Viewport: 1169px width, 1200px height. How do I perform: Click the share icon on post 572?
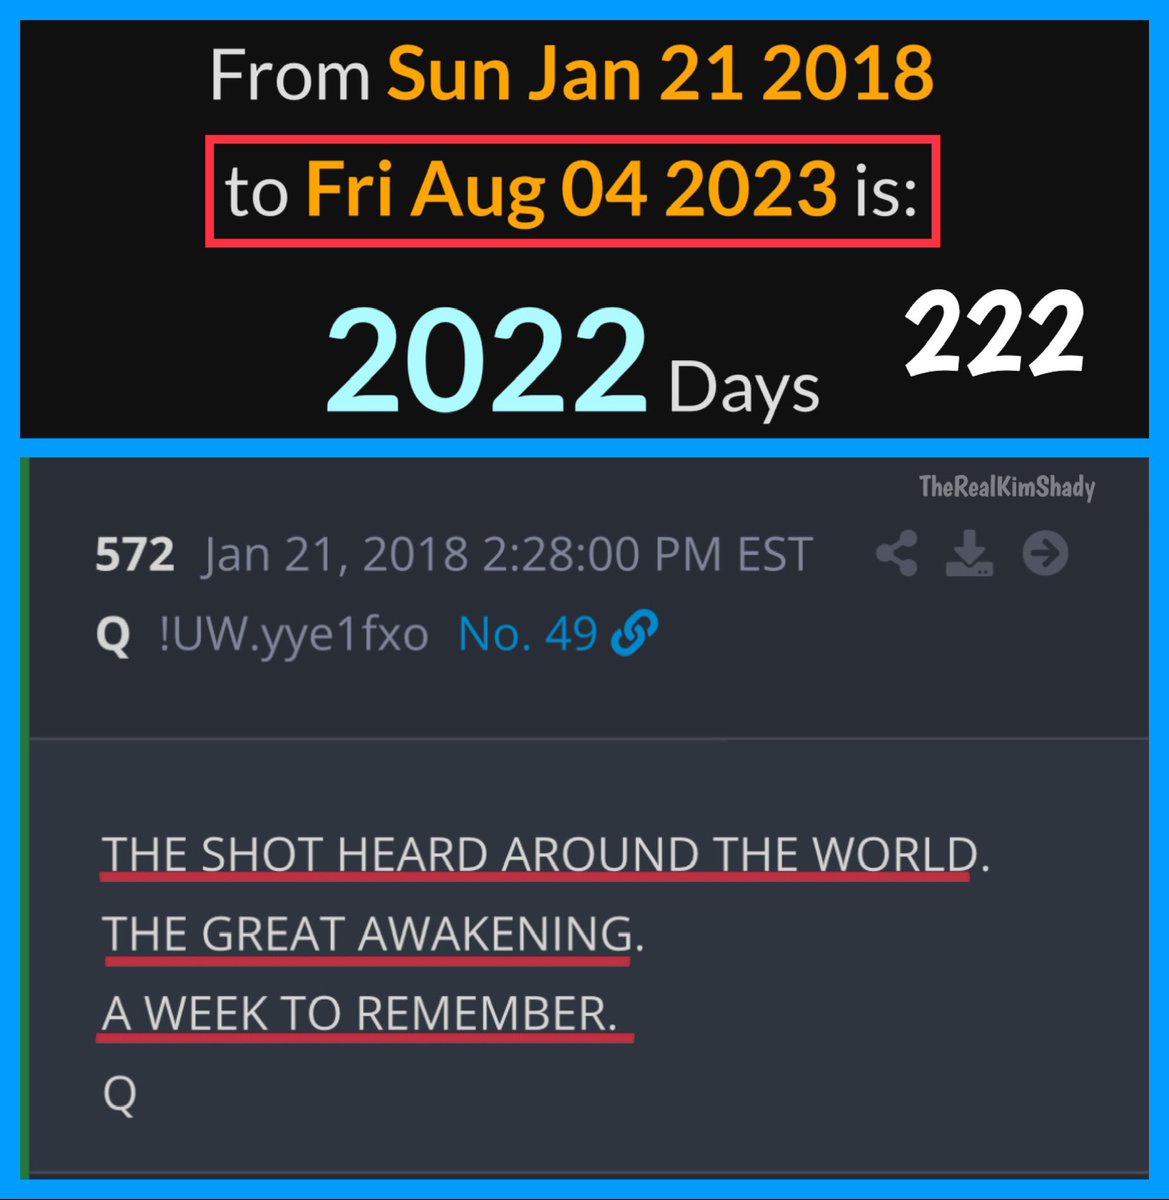[897, 554]
